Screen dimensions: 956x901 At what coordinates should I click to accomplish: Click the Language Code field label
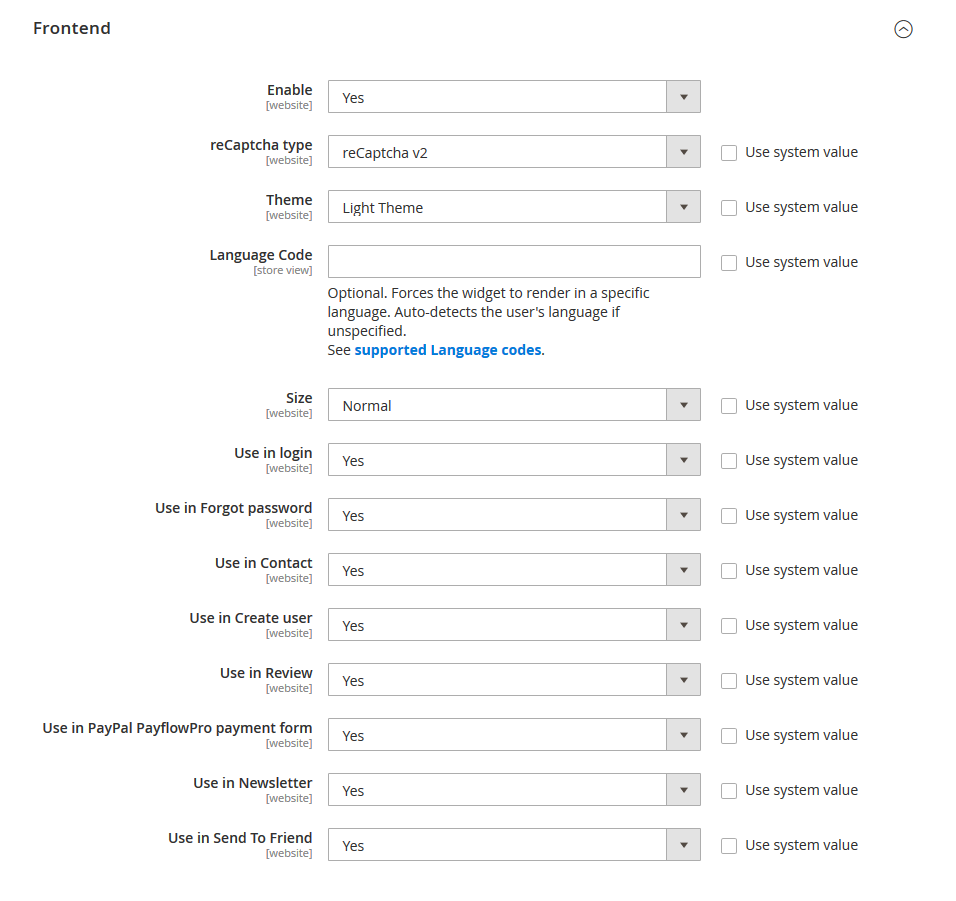point(261,255)
